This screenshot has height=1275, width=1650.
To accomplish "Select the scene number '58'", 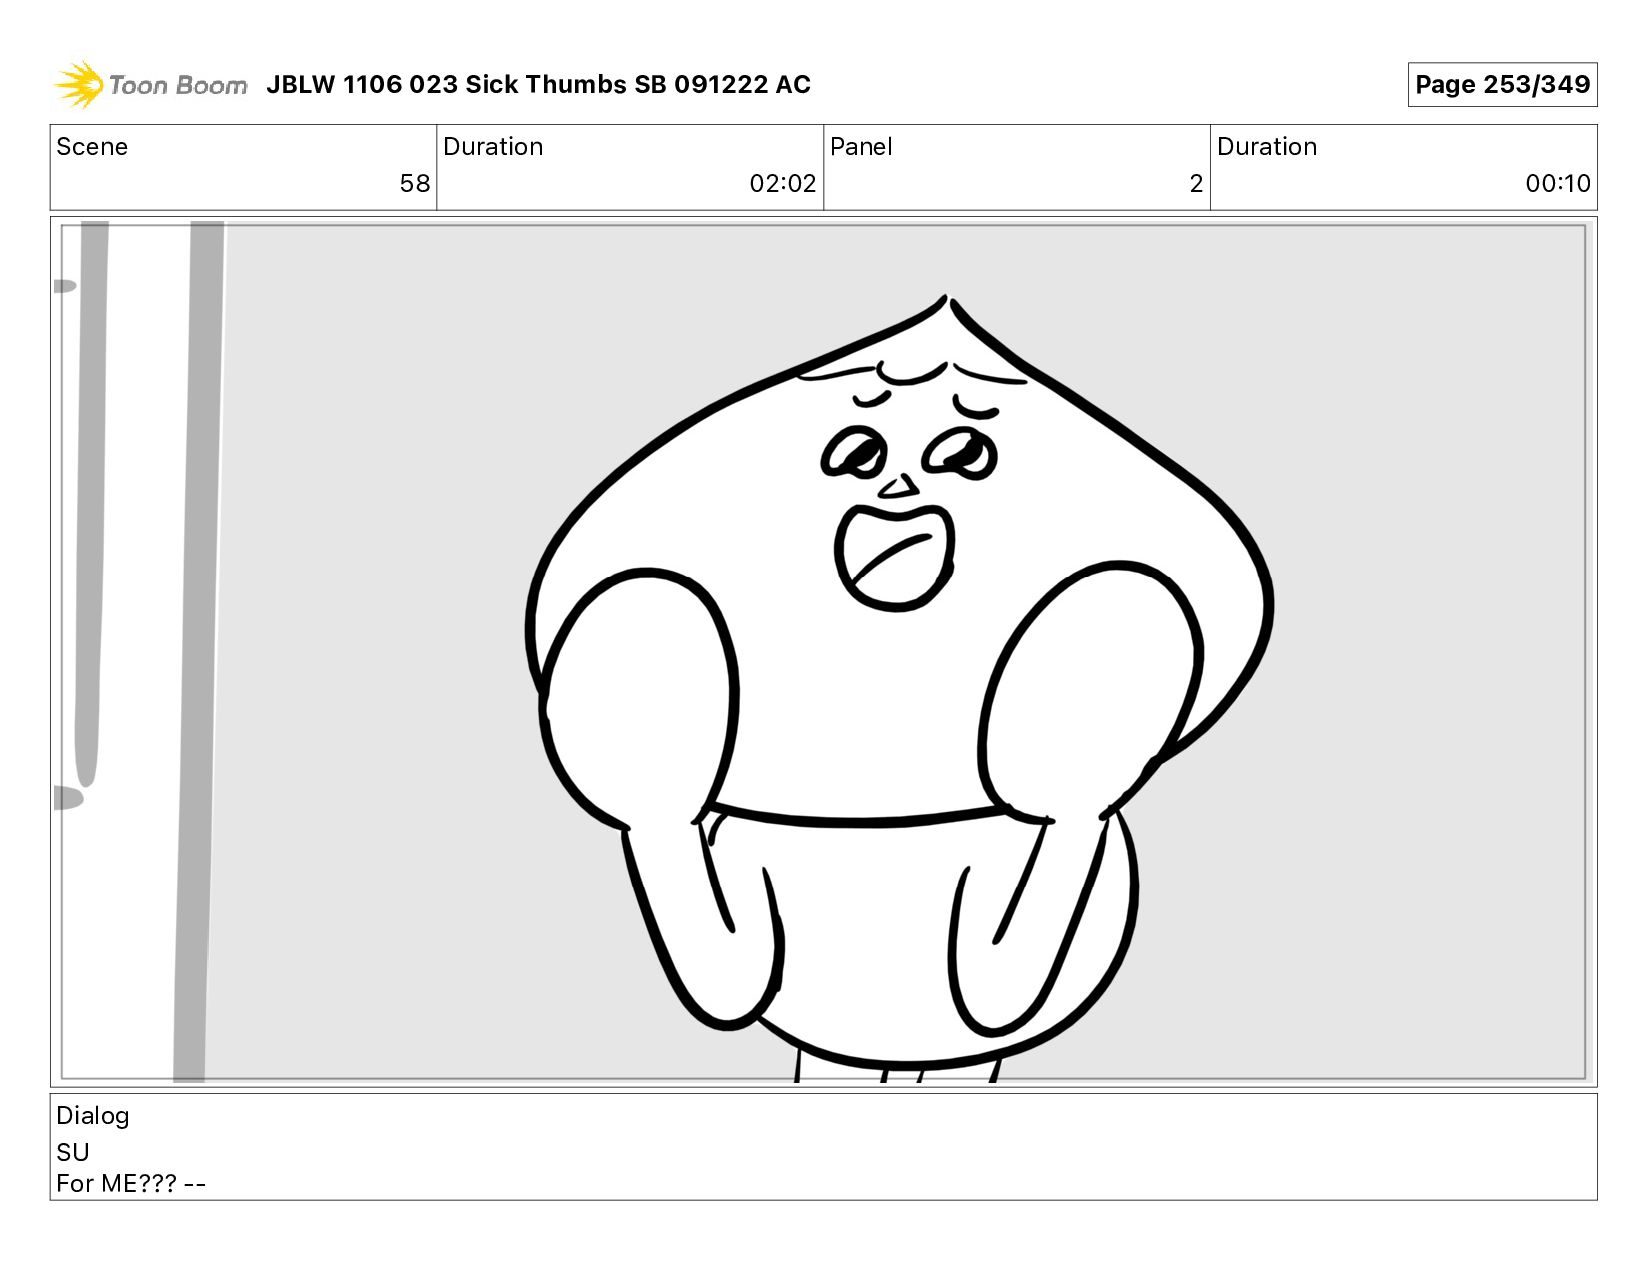I will tap(414, 184).
